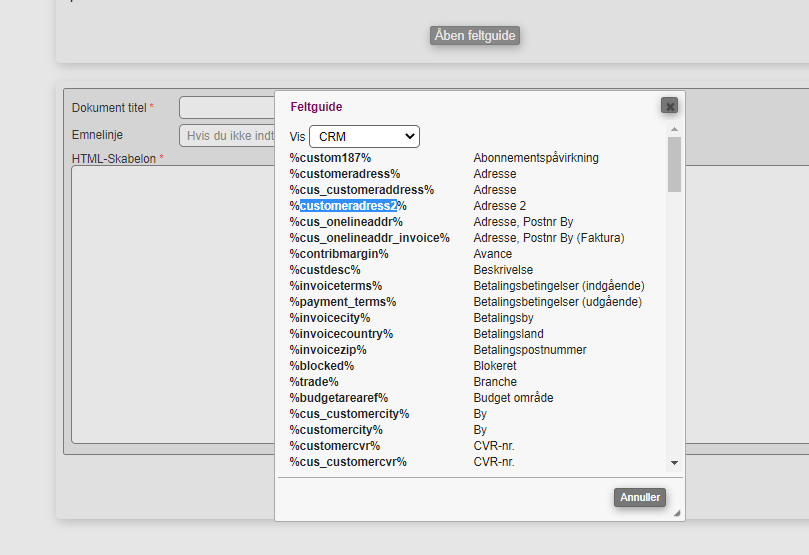Select the %contribmargin% Avance field
The image size is (809, 555).
339,254
